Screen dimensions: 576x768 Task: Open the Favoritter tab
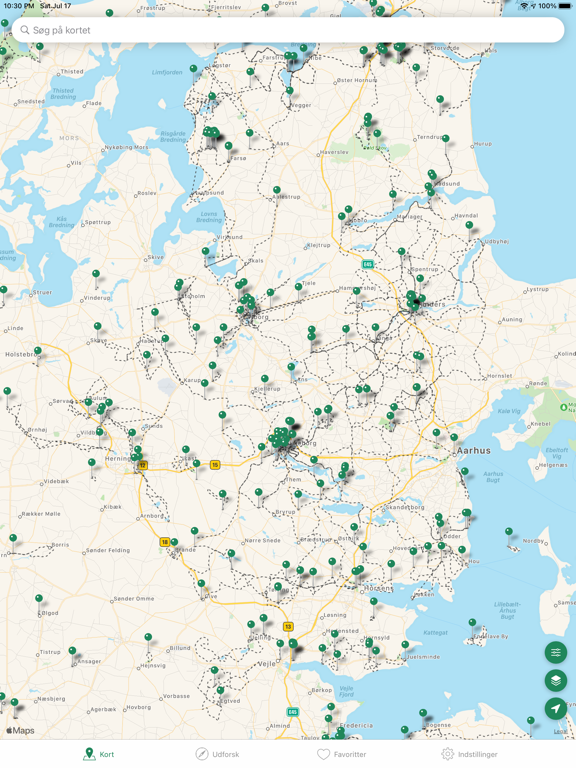click(341, 754)
